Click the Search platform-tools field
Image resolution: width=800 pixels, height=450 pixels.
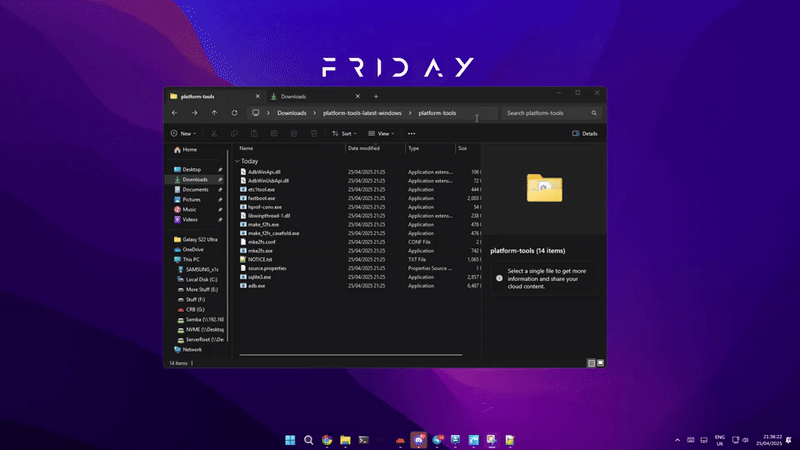[548, 113]
